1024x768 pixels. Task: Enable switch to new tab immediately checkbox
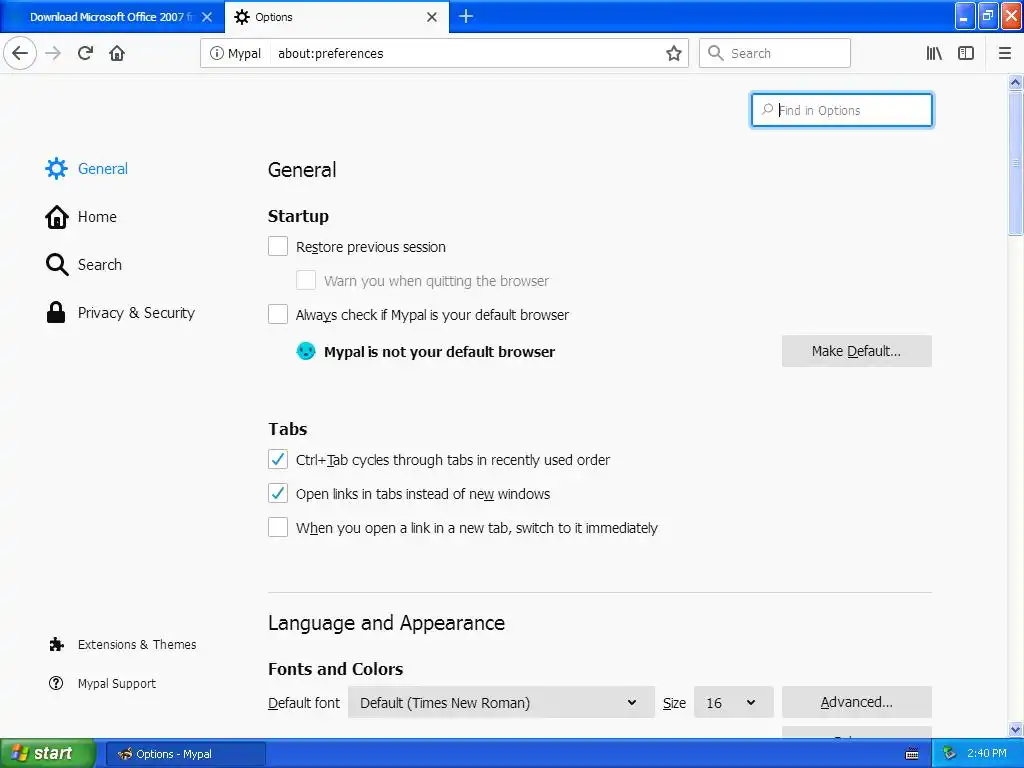point(278,527)
